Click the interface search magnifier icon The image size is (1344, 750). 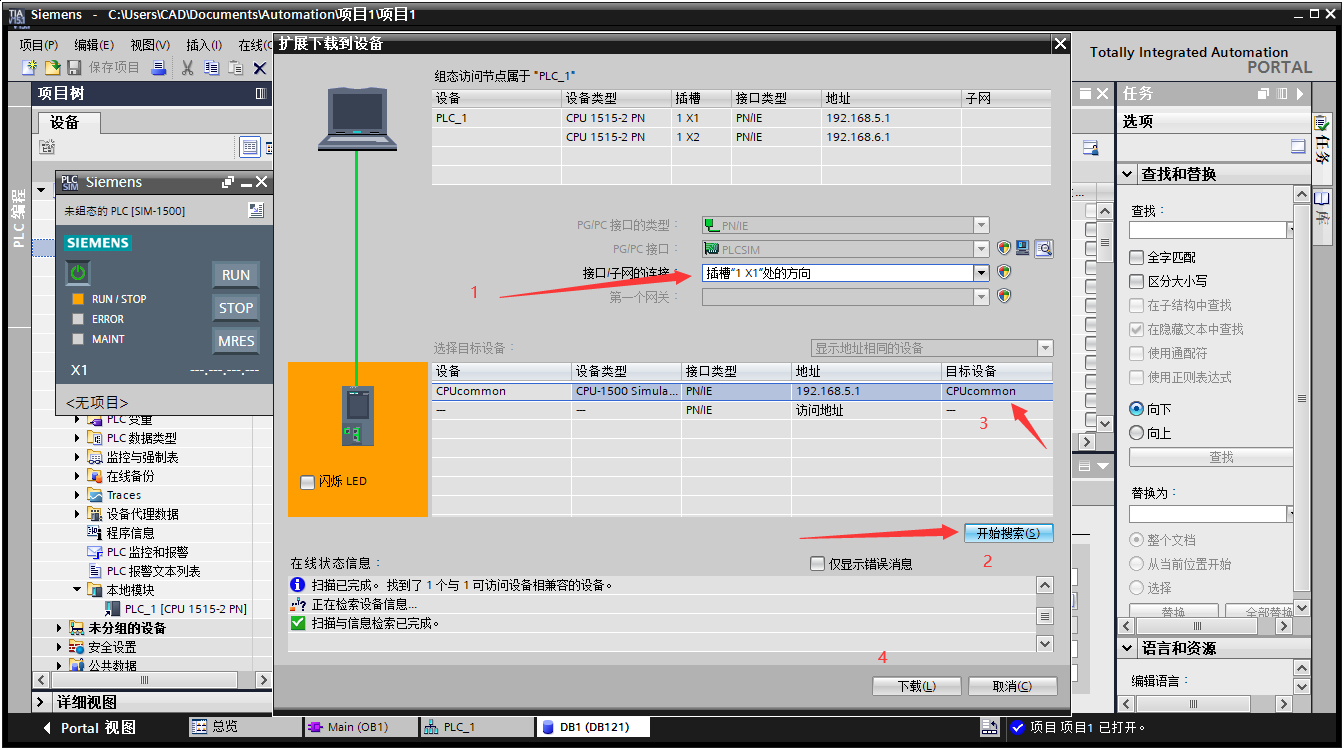coord(1043,248)
